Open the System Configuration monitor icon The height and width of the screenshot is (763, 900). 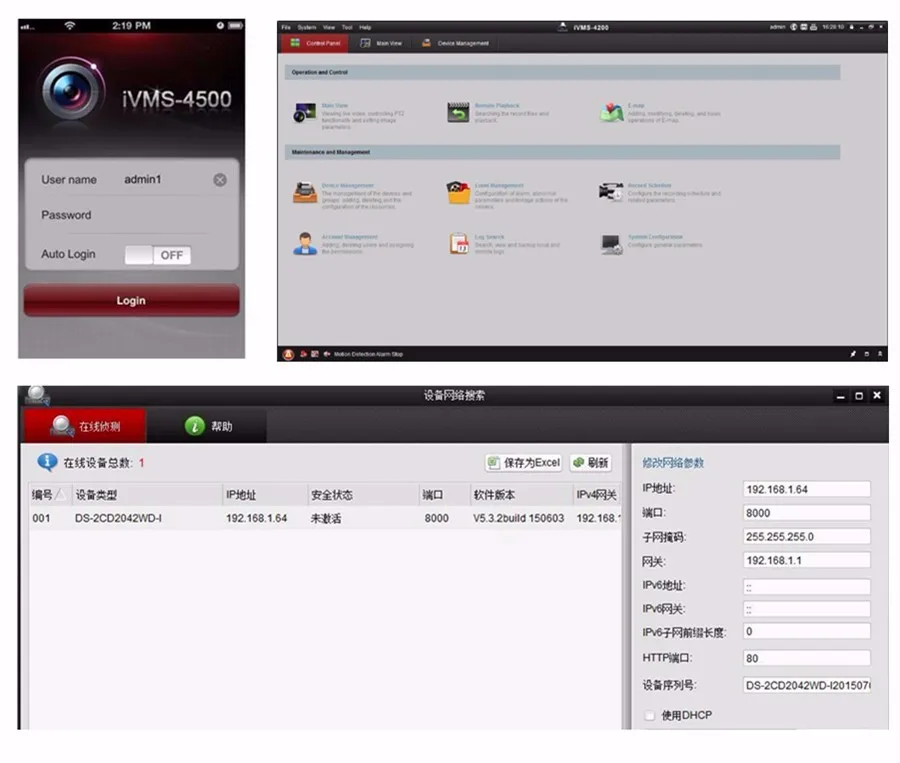coord(611,244)
